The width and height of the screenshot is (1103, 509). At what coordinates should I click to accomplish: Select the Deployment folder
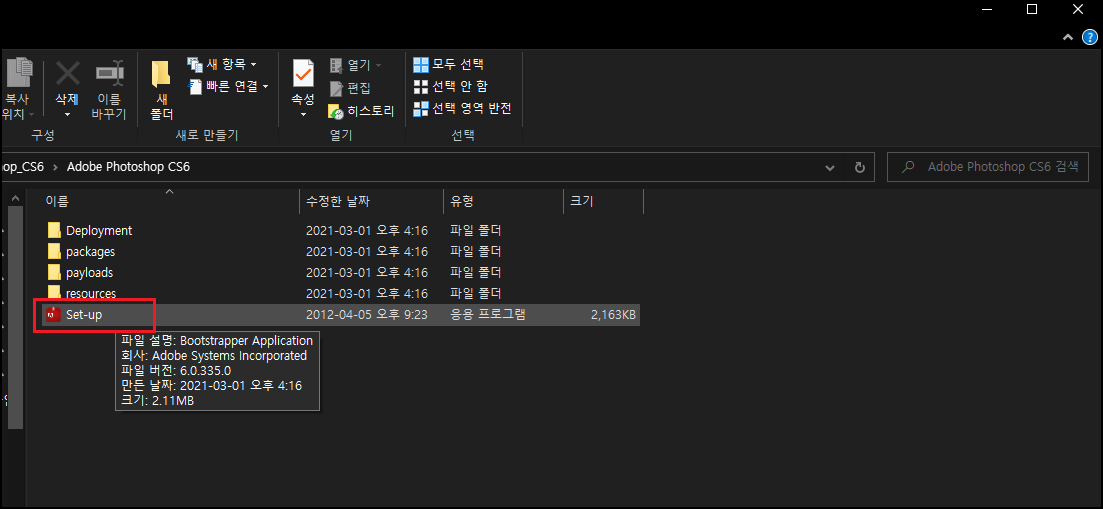pyautogui.click(x=341, y=231)
